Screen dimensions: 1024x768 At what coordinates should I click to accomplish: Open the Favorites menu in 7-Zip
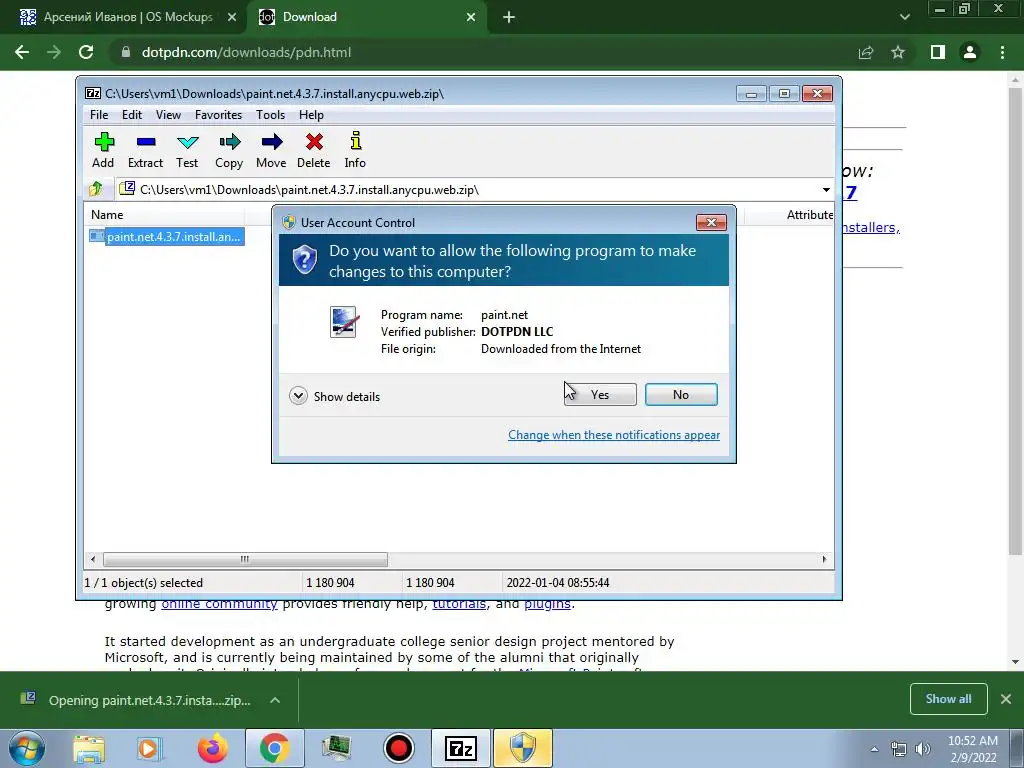[x=218, y=115]
